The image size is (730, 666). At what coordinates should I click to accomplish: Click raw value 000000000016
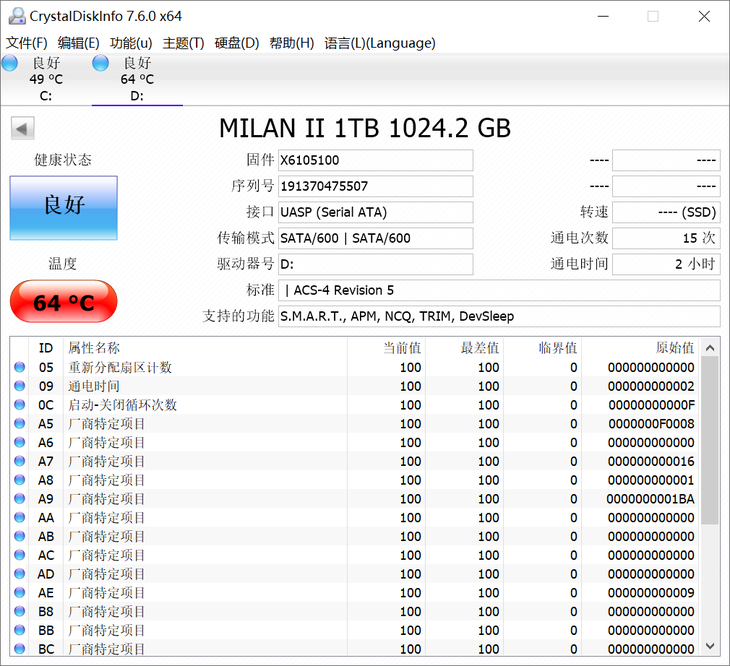click(x=651, y=461)
